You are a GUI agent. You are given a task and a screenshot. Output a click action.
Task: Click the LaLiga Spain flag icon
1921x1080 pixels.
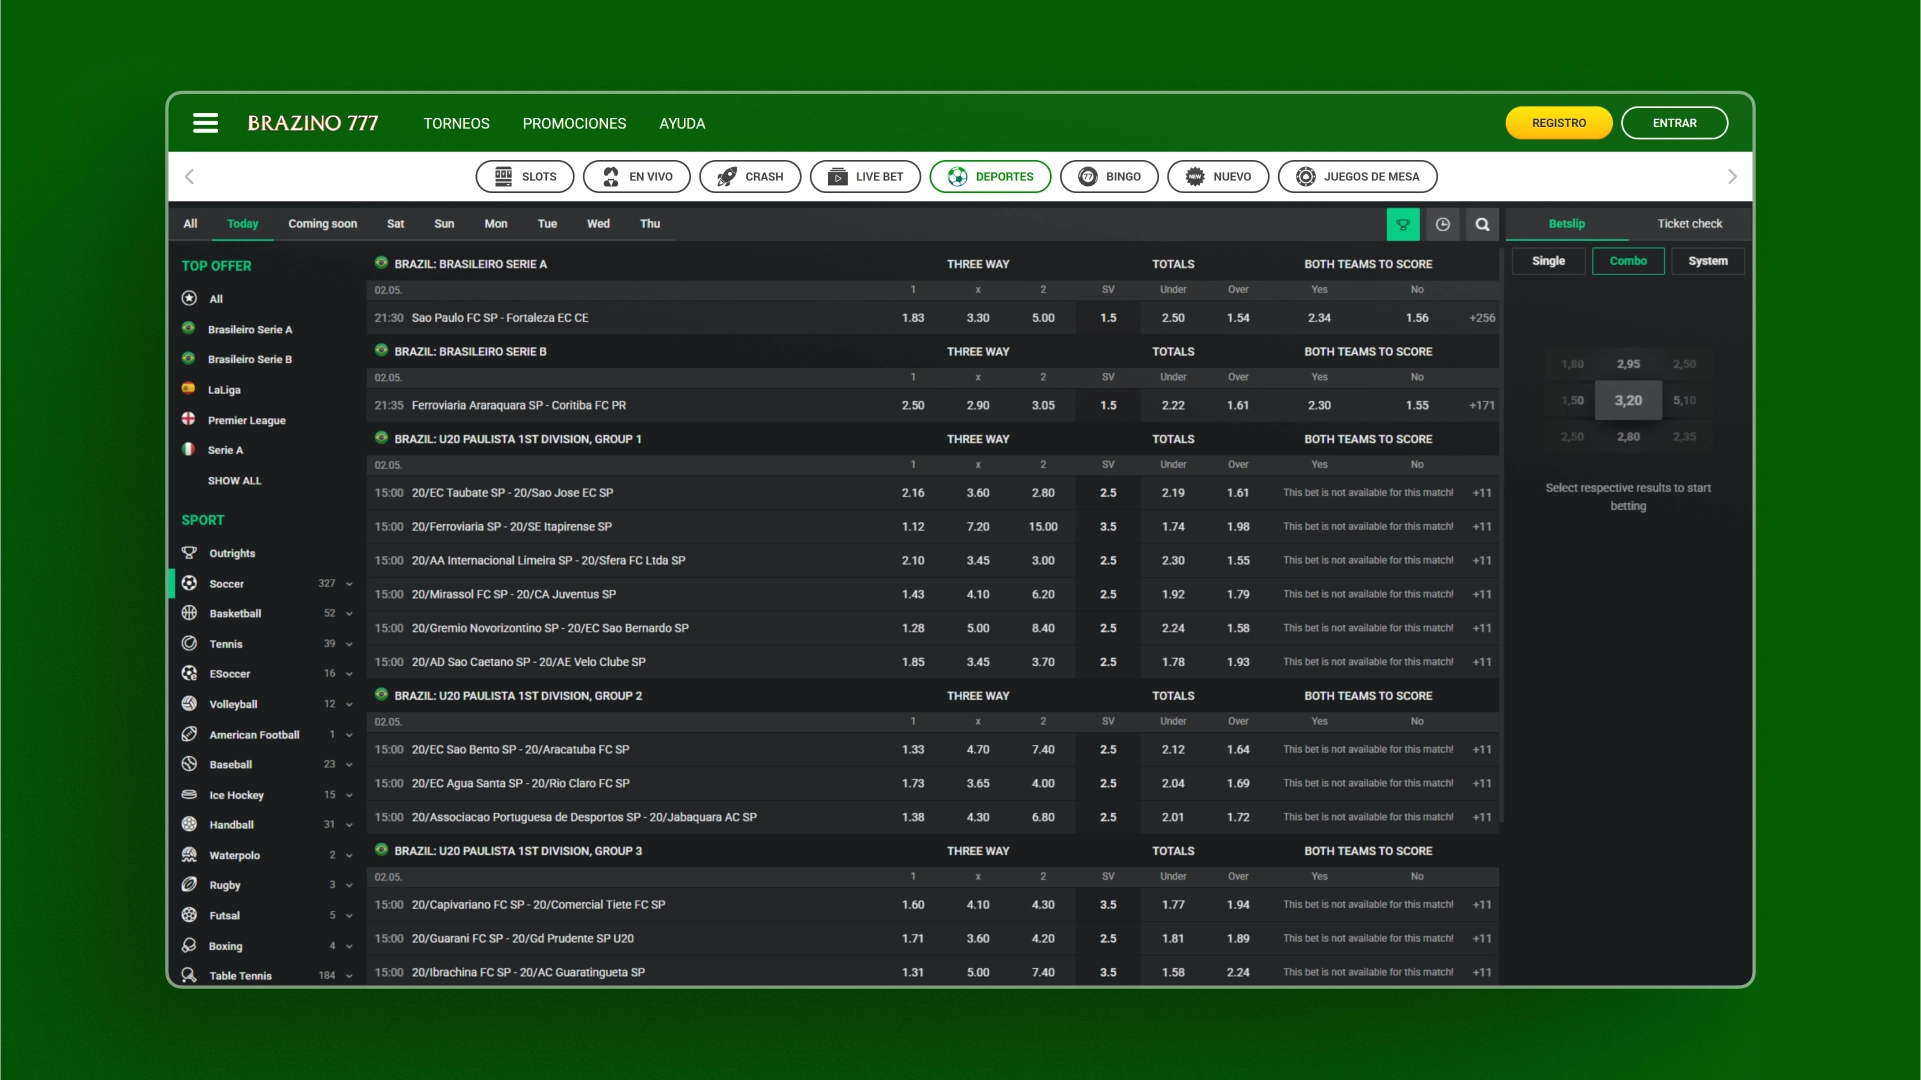click(188, 389)
